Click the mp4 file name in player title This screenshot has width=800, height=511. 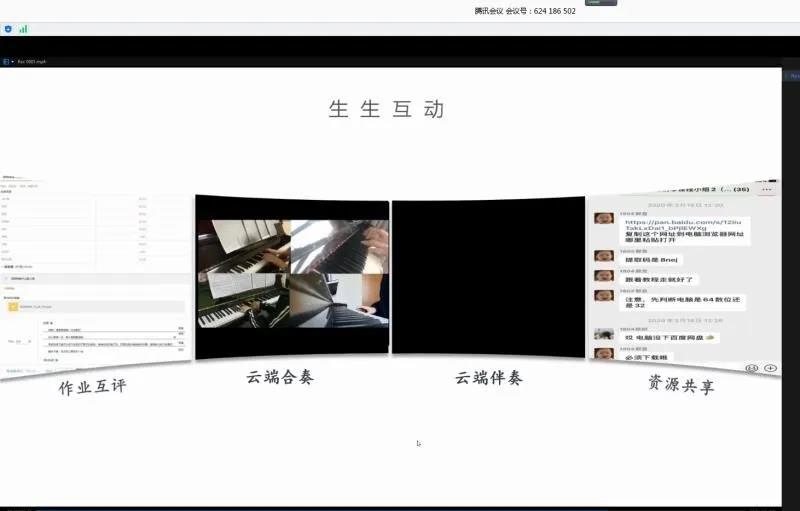[x=32, y=61]
